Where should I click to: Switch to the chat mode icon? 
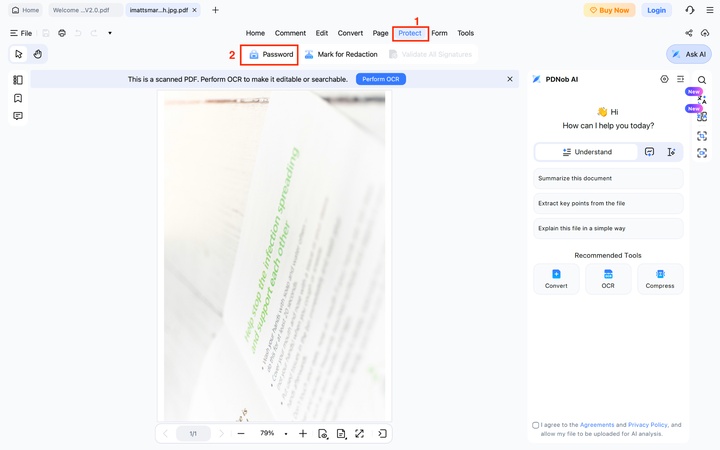tap(649, 152)
